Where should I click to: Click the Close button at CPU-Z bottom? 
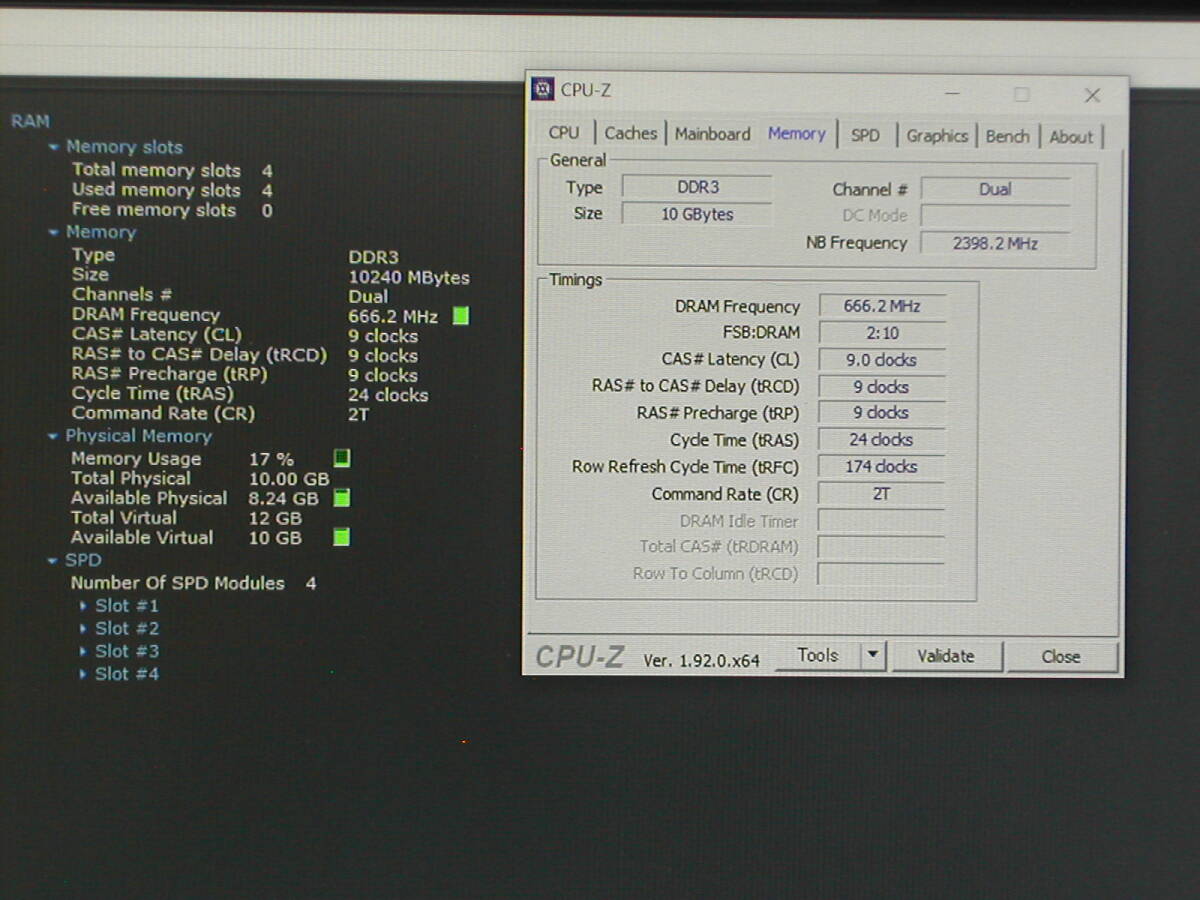[1061, 657]
